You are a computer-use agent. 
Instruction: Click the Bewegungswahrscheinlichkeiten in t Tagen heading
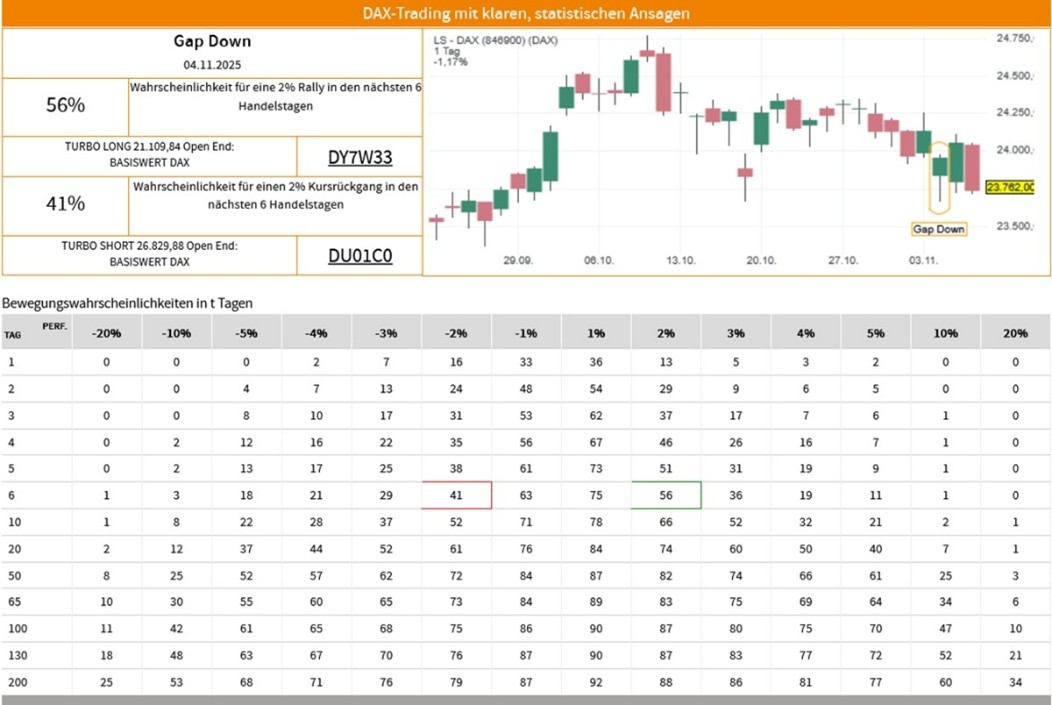coord(127,301)
